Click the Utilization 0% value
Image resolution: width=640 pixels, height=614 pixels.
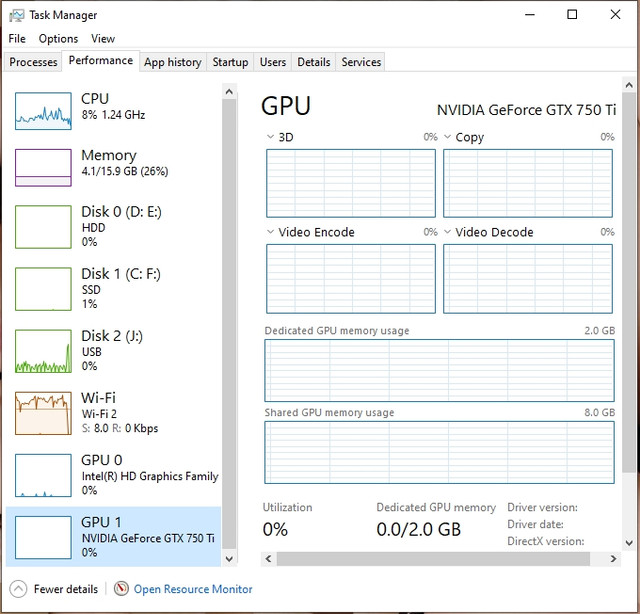pos(275,529)
